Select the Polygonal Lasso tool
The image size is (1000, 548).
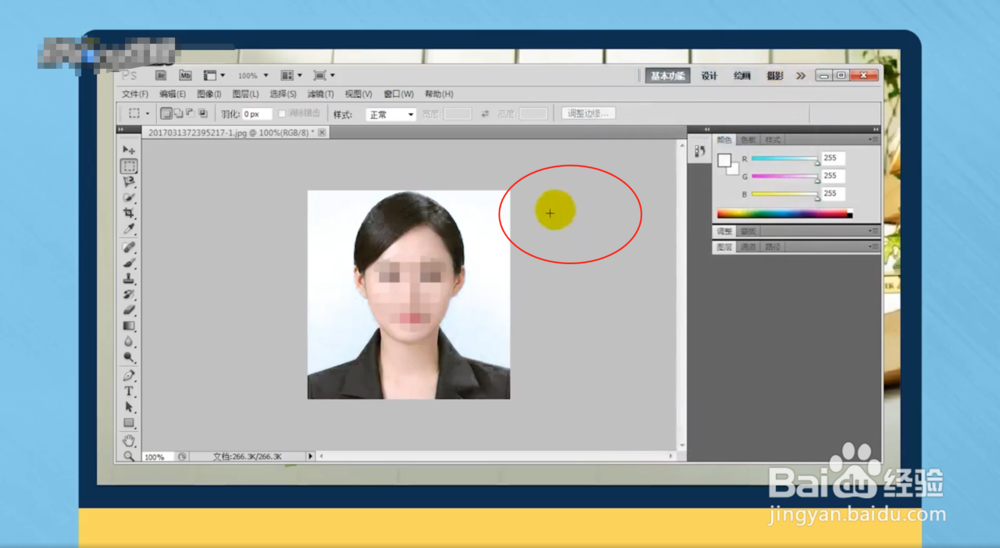pyautogui.click(x=129, y=182)
